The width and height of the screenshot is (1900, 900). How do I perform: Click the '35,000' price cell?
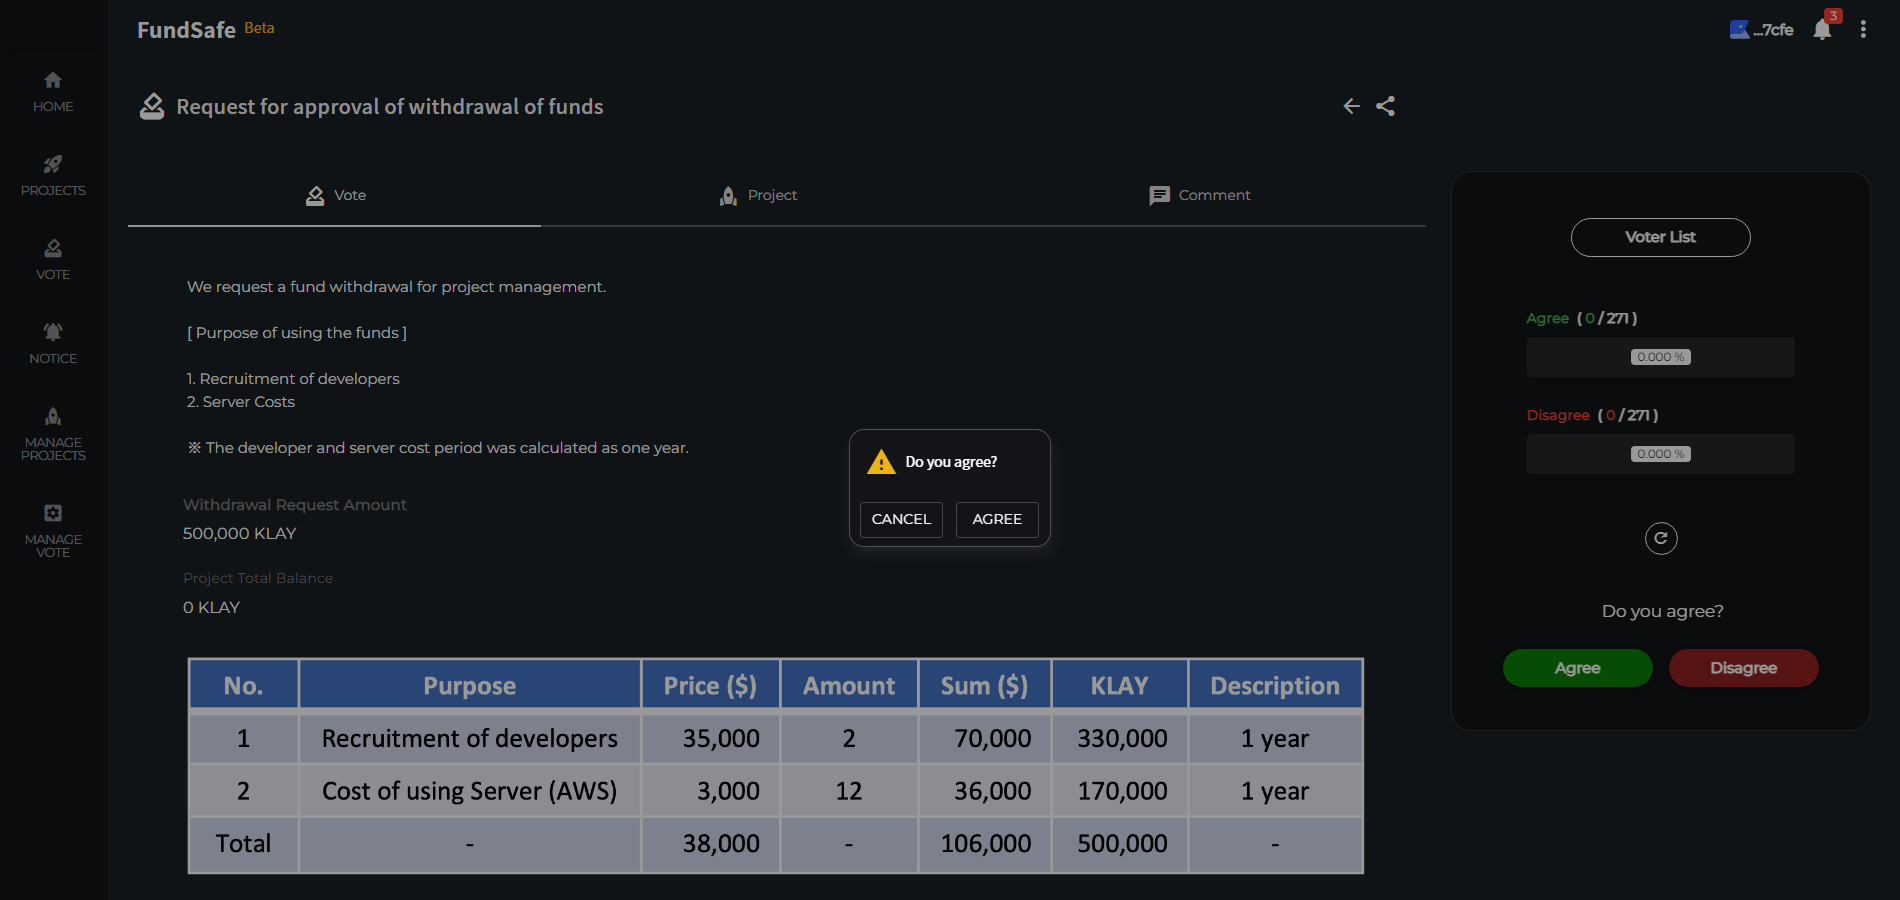click(x=711, y=738)
